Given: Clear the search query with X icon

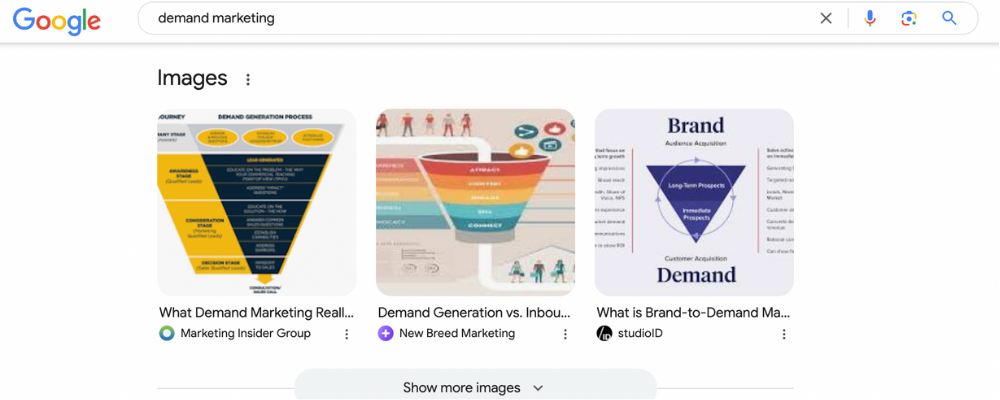Looking at the screenshot, I should 826,18.
